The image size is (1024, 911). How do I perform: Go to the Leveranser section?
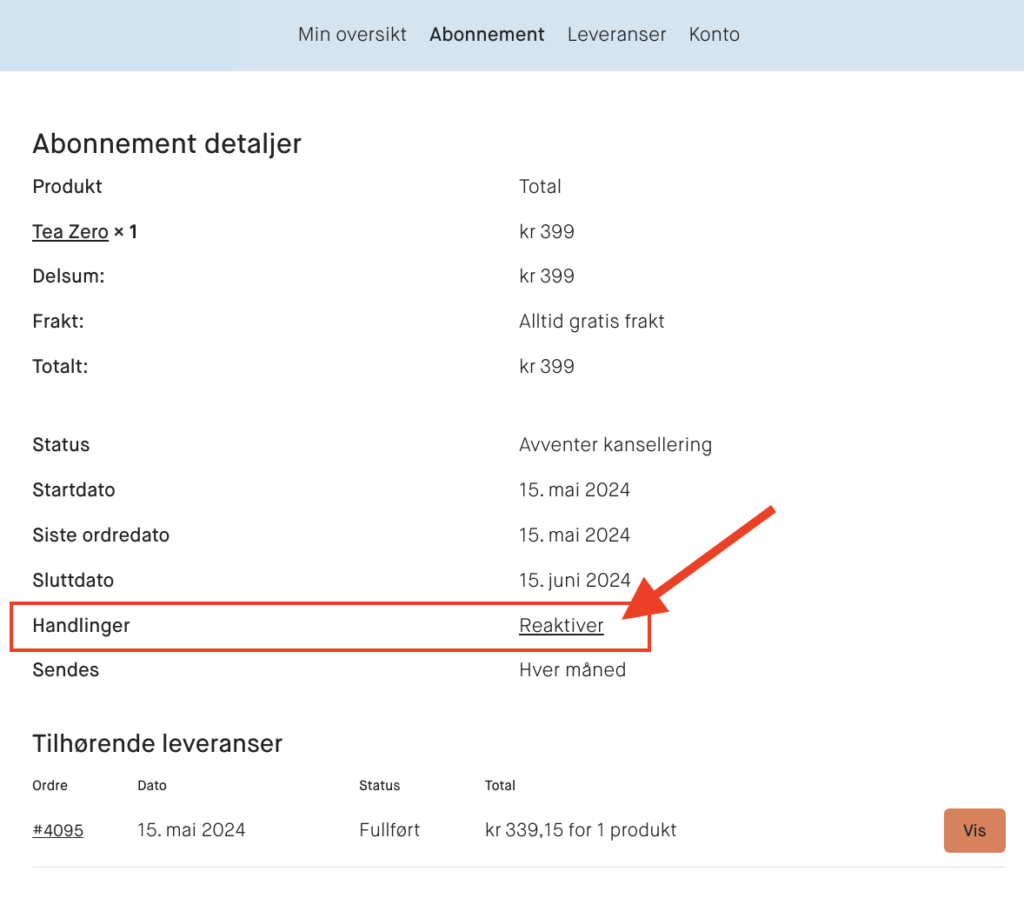coord(616,34)
